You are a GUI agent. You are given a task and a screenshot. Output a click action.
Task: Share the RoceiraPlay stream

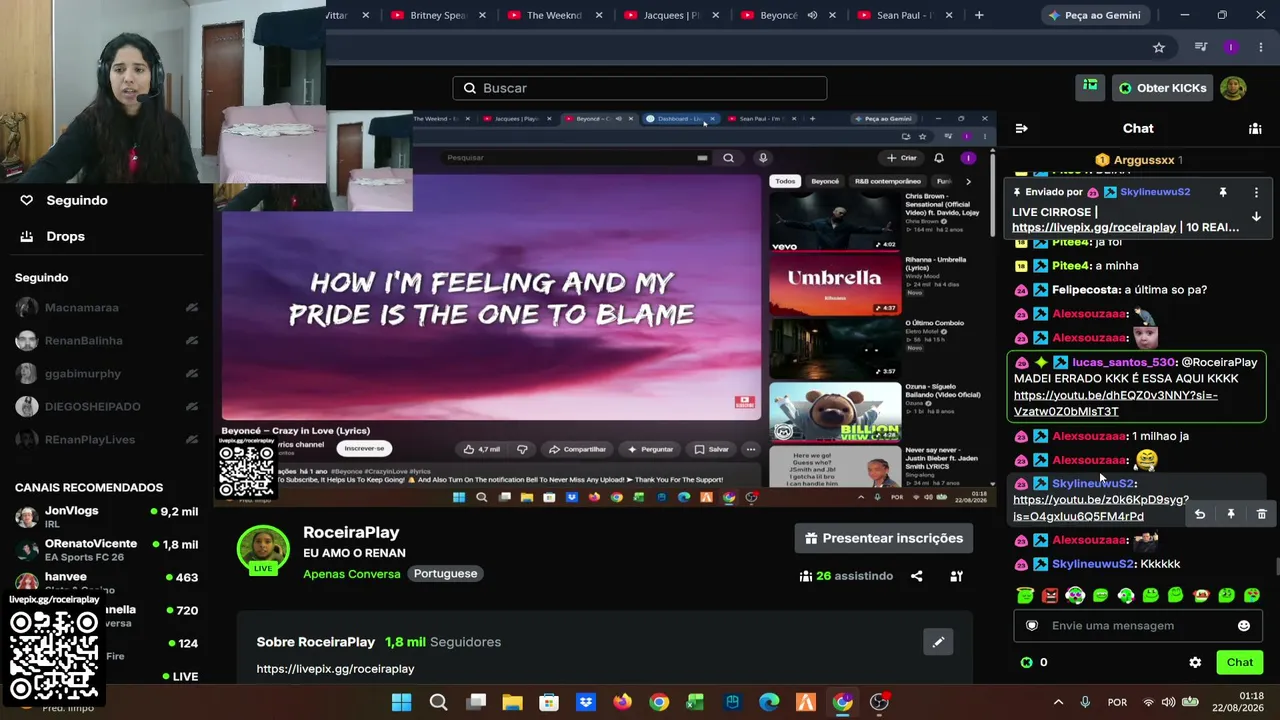pos(916,576)
